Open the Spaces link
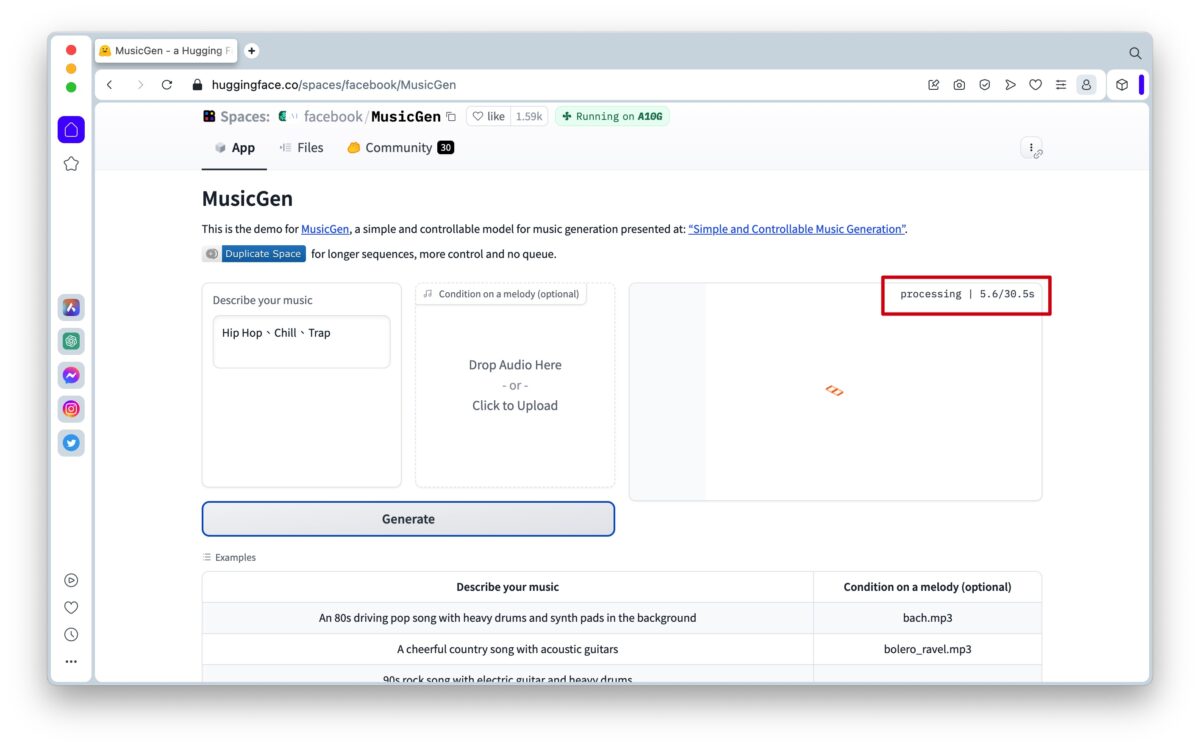1200x748 pixels. [x=245, y=117]
